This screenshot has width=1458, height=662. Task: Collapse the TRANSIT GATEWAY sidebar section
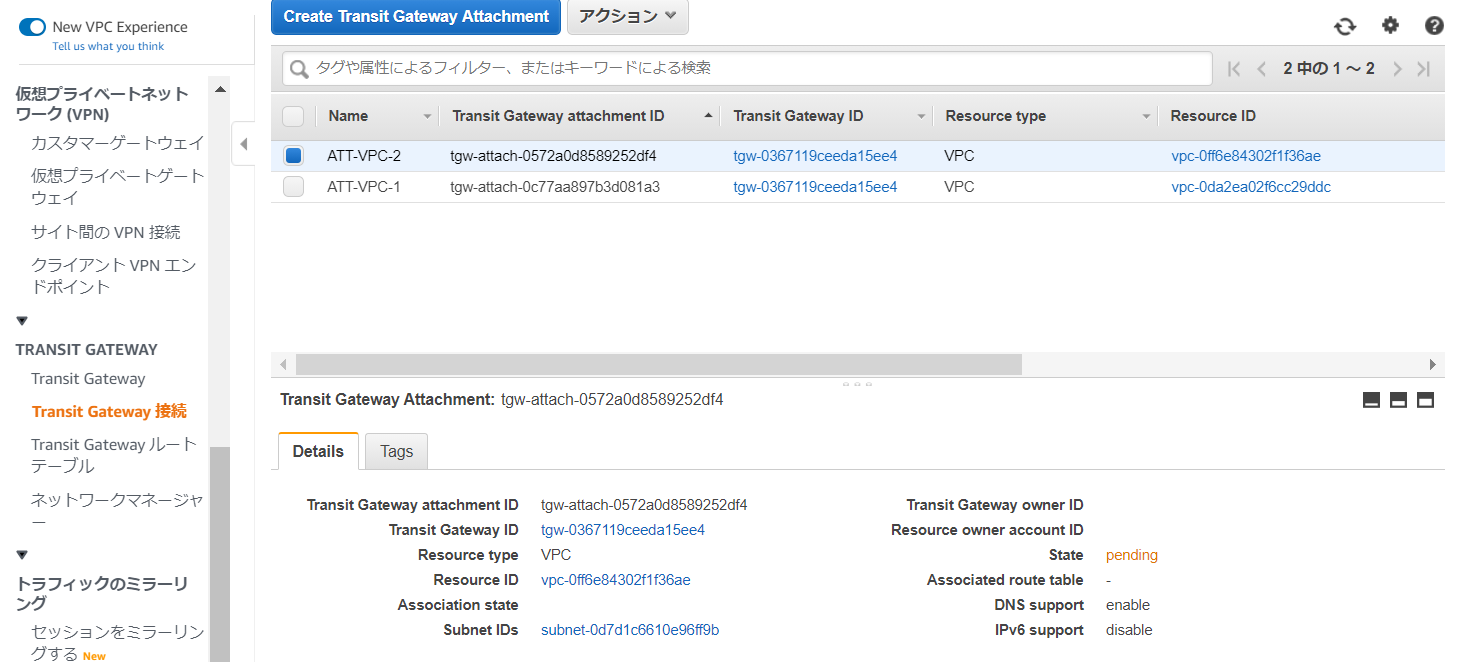tap(22, 321)
